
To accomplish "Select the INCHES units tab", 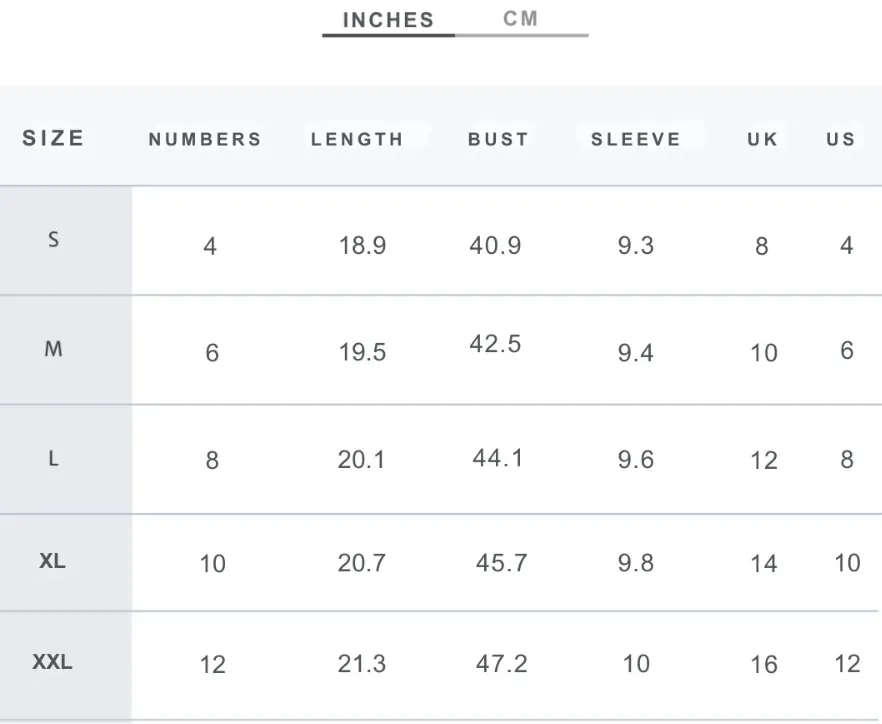I will pos(388,20).
